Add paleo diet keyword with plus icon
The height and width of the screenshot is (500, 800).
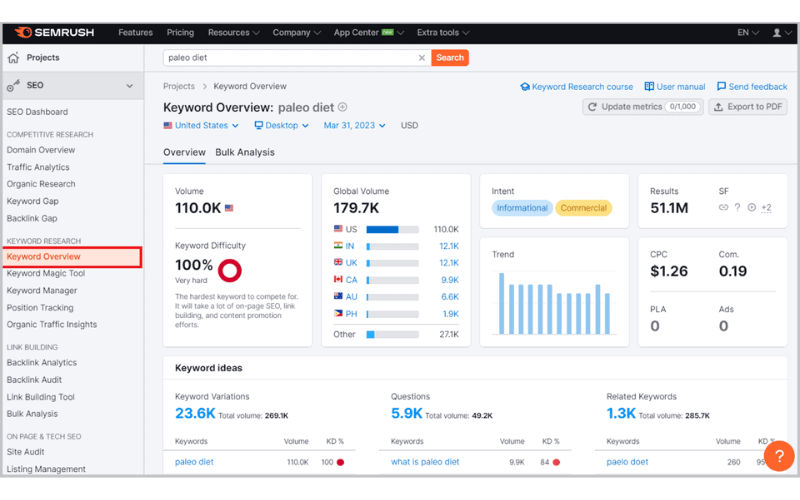point(343,107)
